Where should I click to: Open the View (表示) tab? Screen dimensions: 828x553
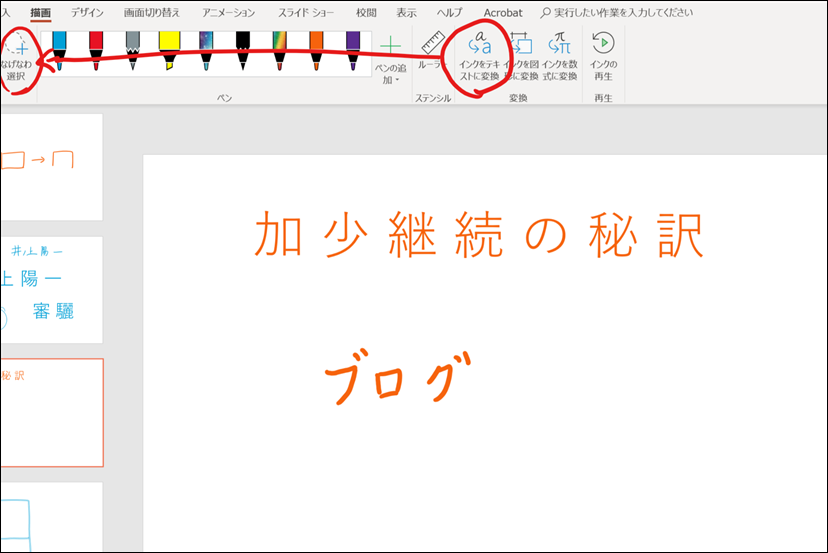[x=406, y=13]
